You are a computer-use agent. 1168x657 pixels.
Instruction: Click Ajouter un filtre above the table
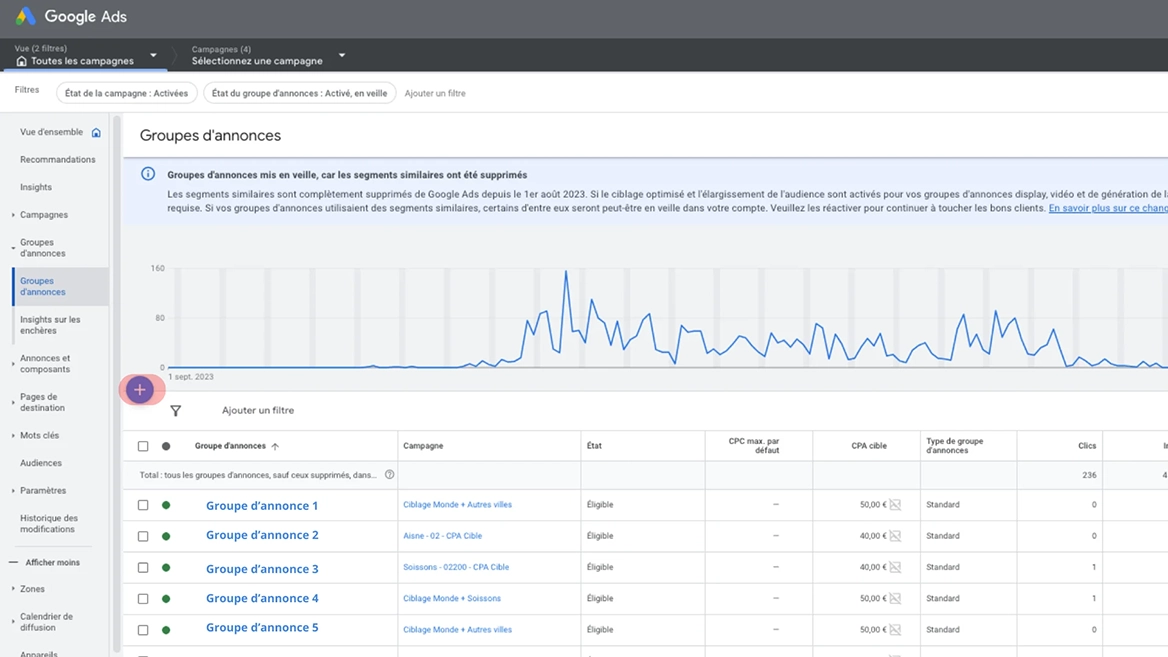tap(258, 410)
